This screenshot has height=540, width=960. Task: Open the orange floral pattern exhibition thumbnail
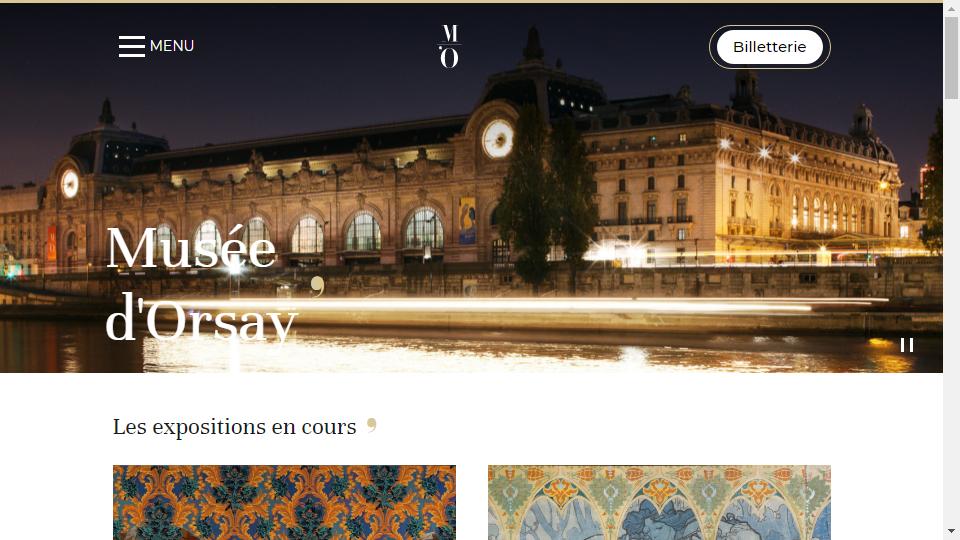click(284, 503)
